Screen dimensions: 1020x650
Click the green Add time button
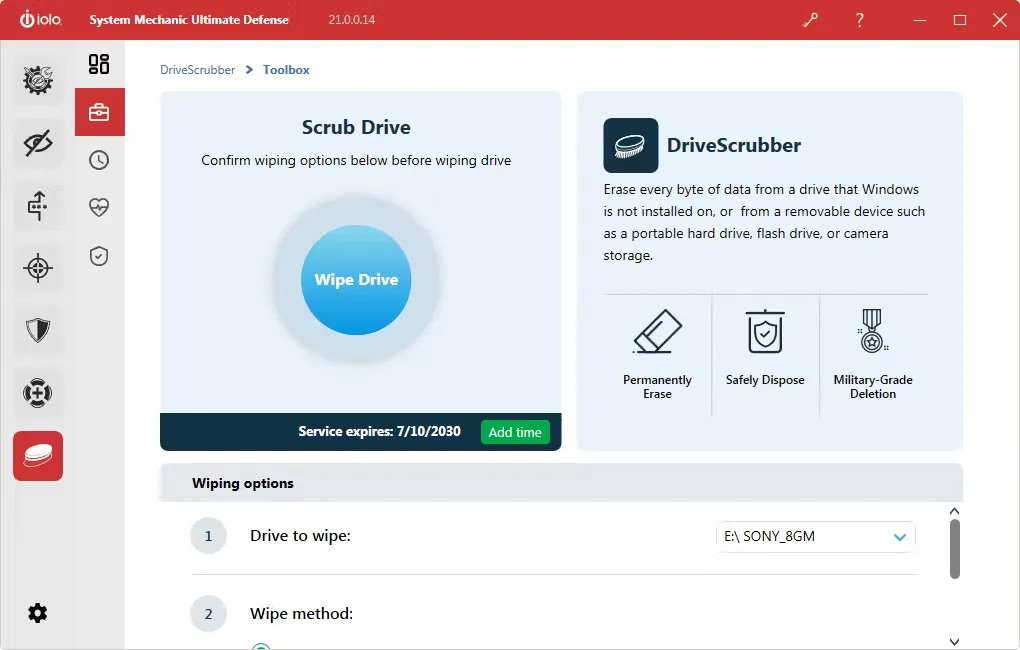pyautogui.click(x=515, y=432)
